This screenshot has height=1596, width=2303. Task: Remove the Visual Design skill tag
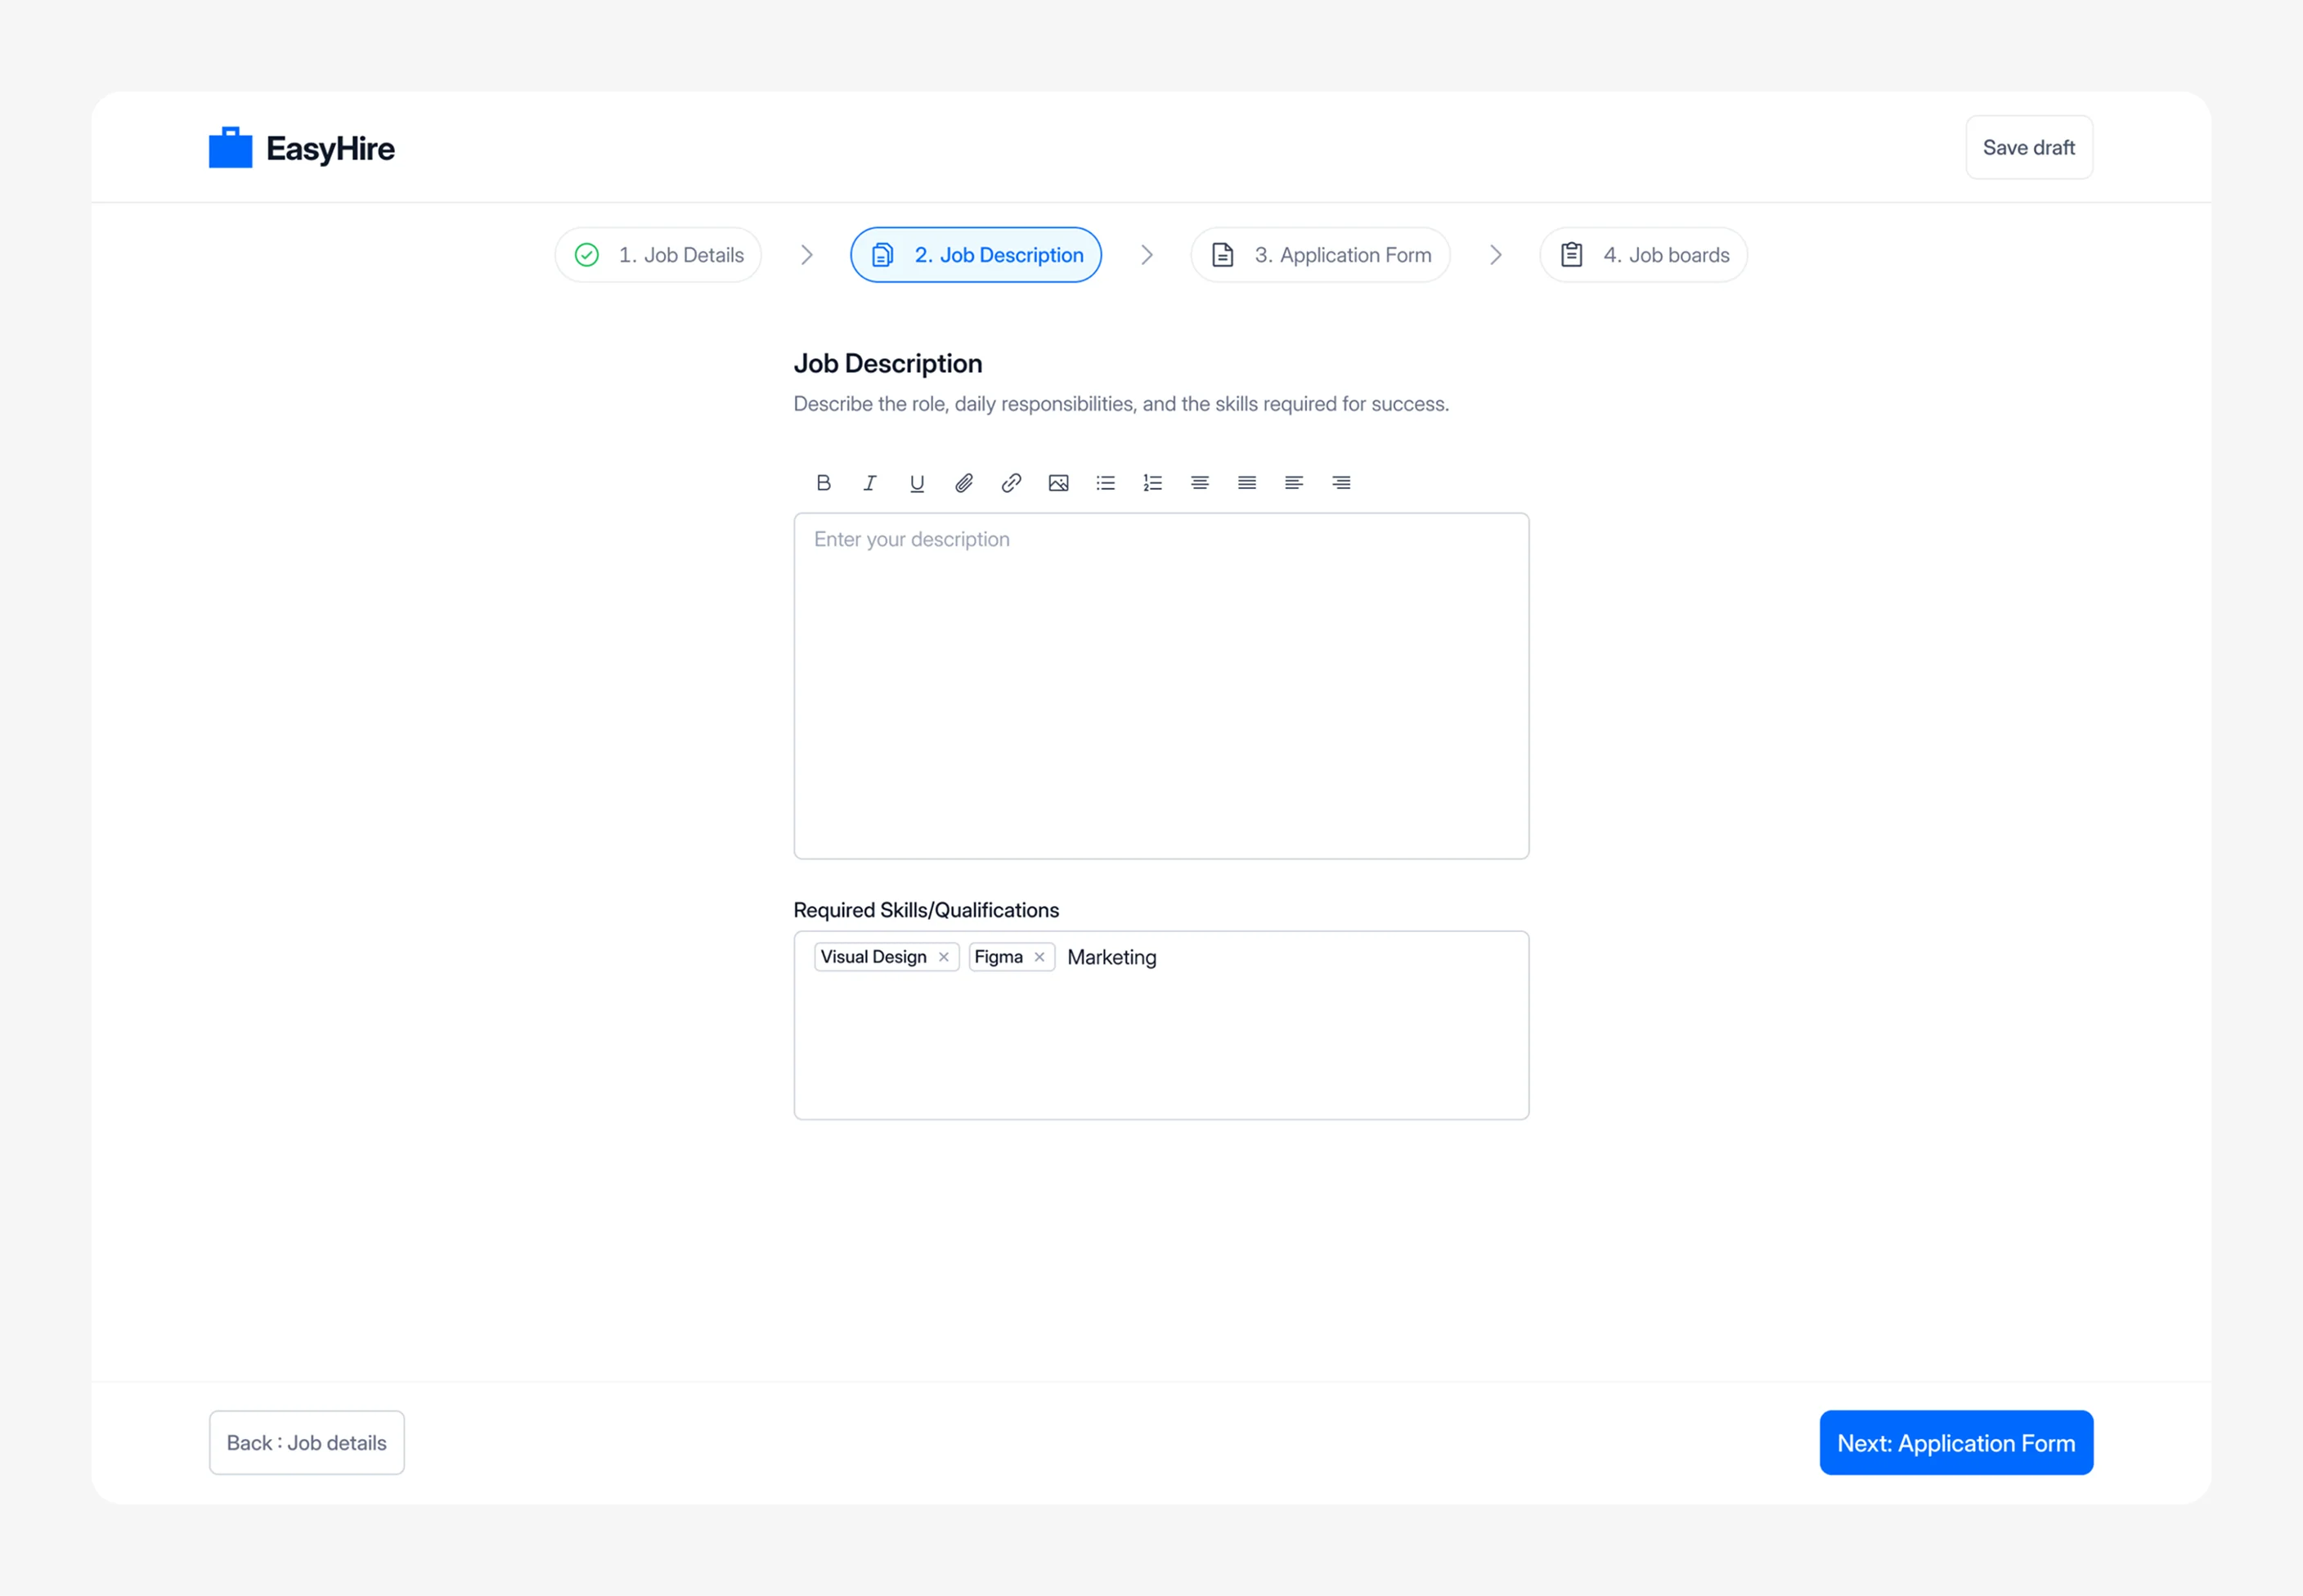[943, 957]
